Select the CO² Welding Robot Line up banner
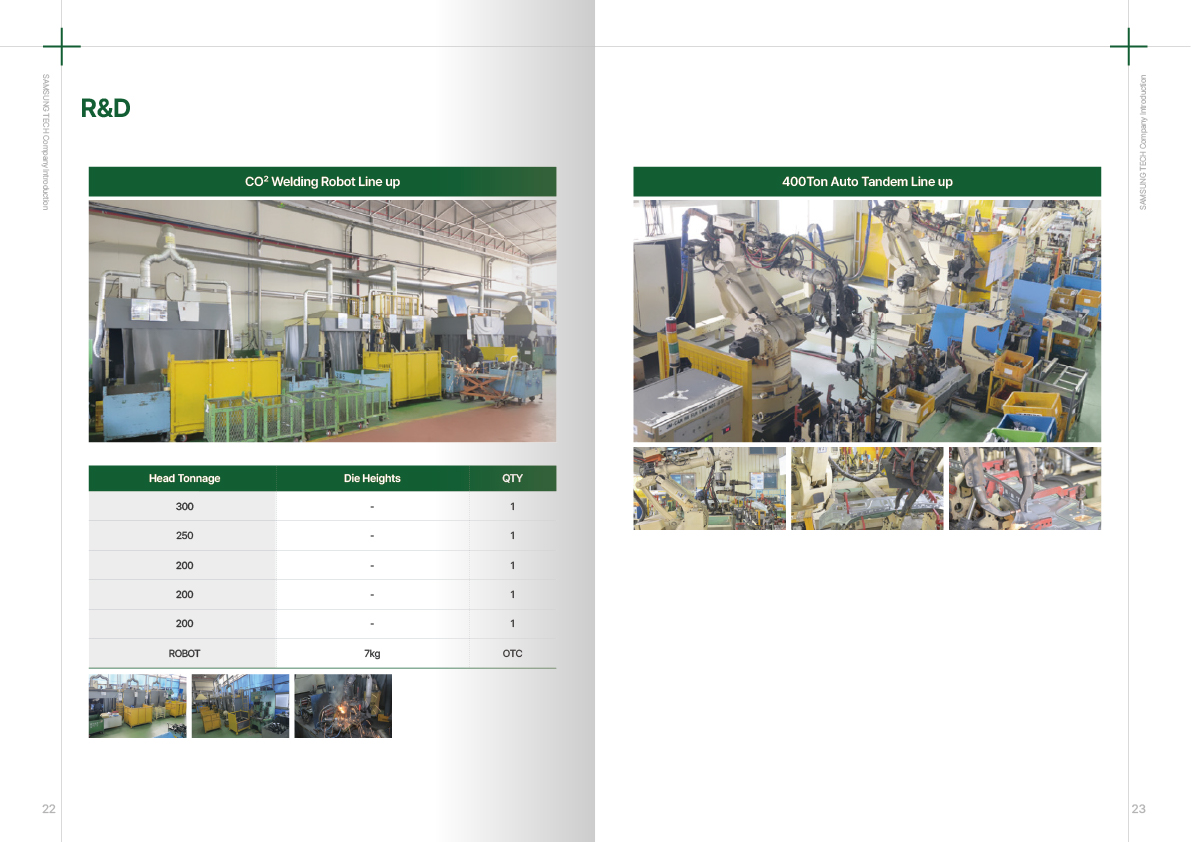This screenshot has width=1191, height=842. [x=322, y=182]
